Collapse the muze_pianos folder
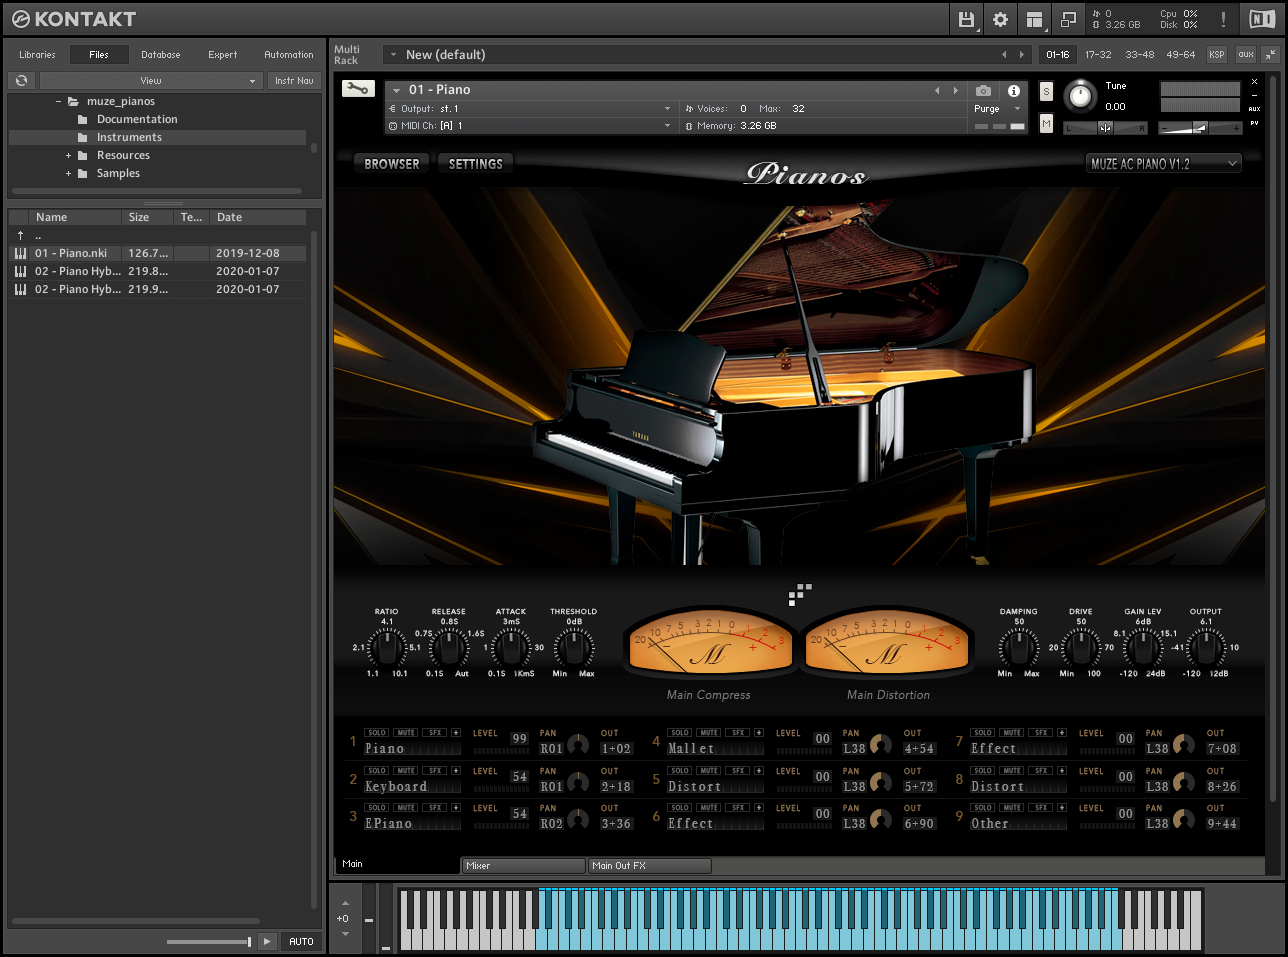 pyautogui.click(x=58, y=101)
